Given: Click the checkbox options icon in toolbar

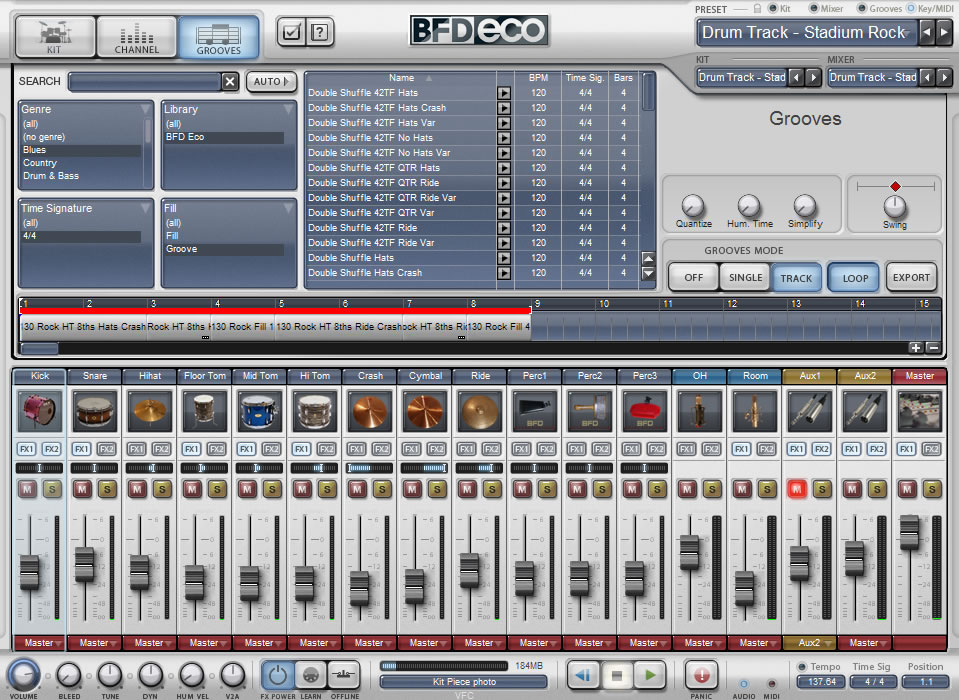Looking at the screenshot, I should pos(291,32).
